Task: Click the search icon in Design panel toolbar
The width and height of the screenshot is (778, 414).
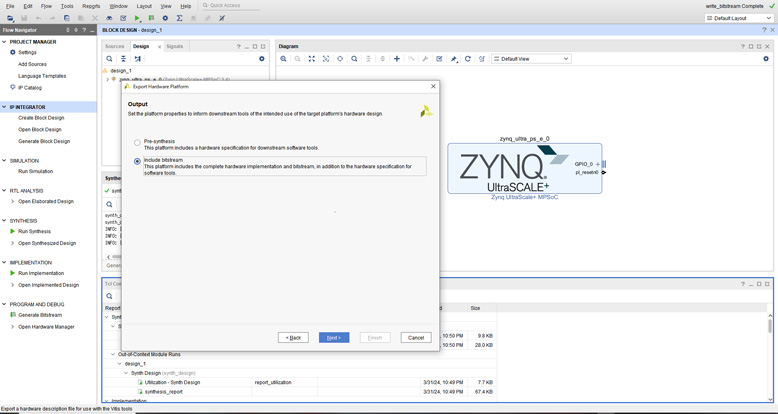Action: pyautogui.click(x=109, y=59)
